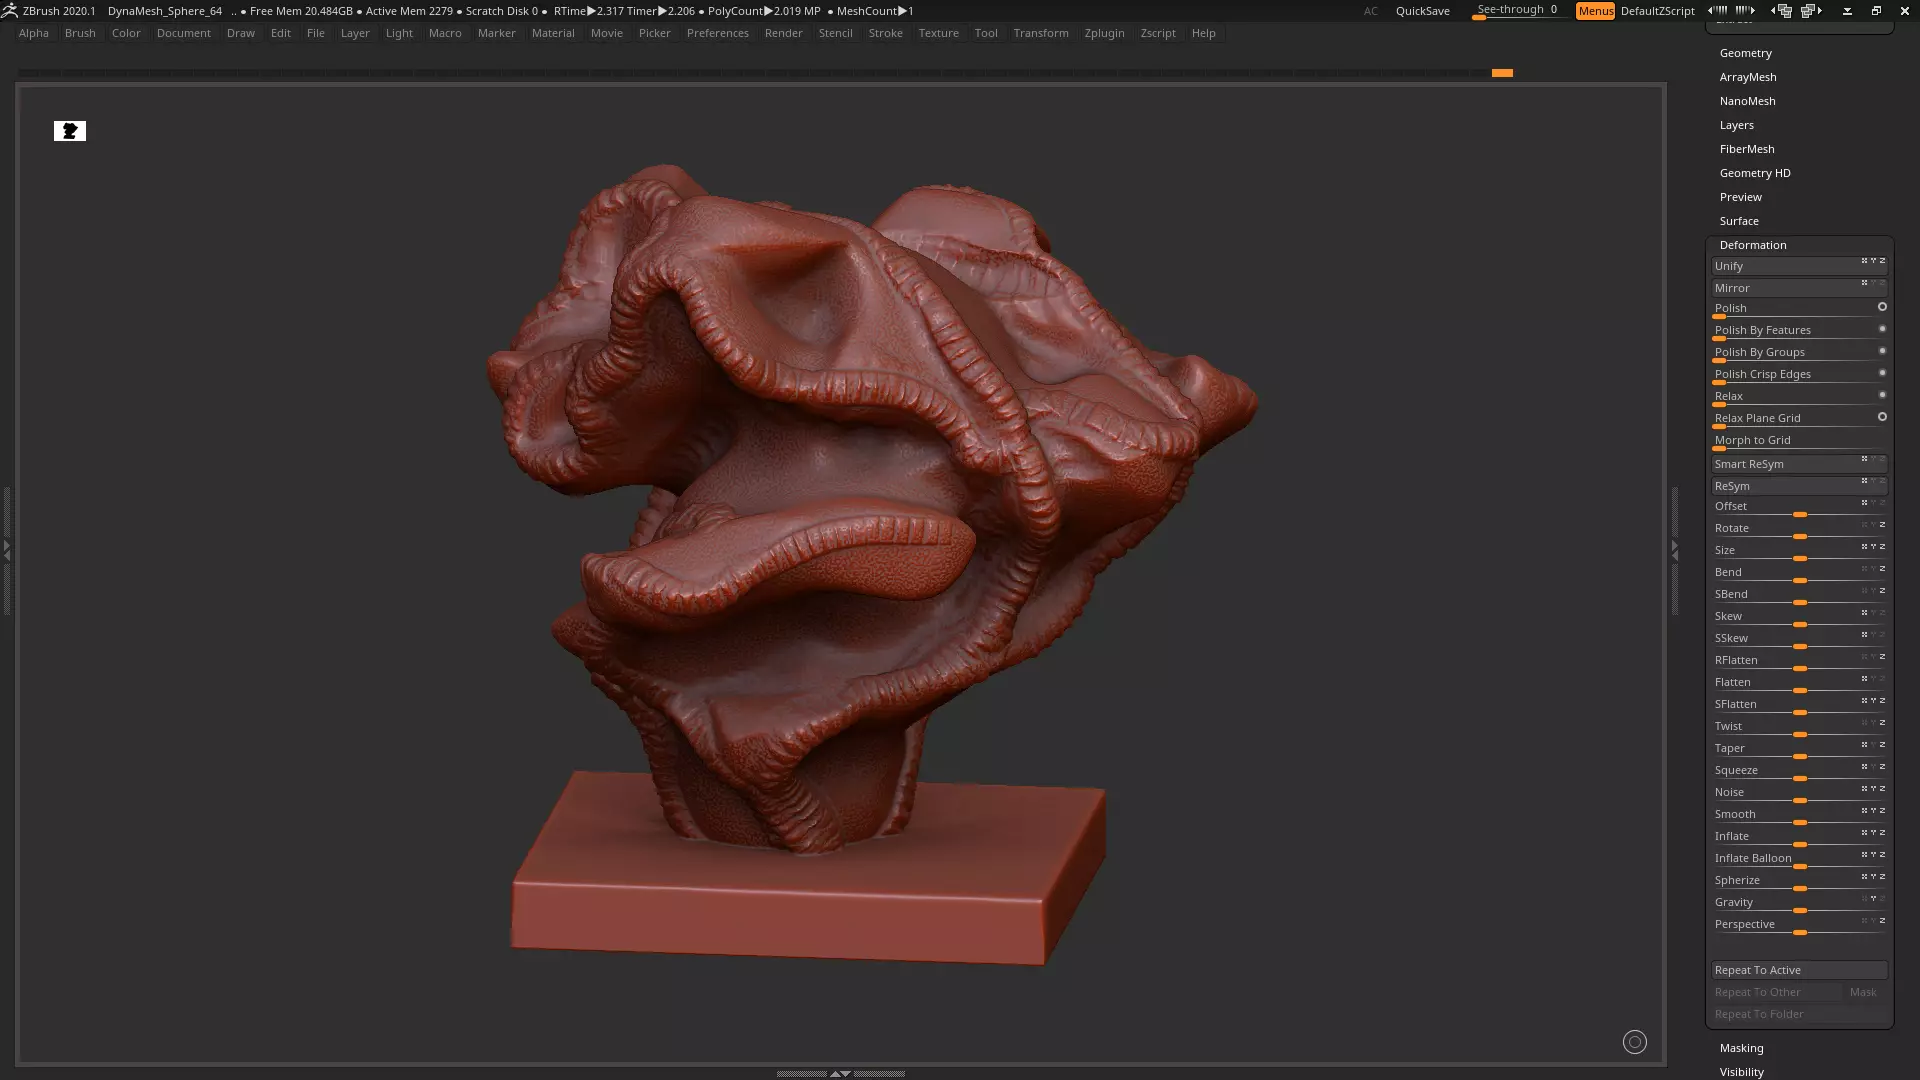
Task: Open the Render menu
Action: 783,33
